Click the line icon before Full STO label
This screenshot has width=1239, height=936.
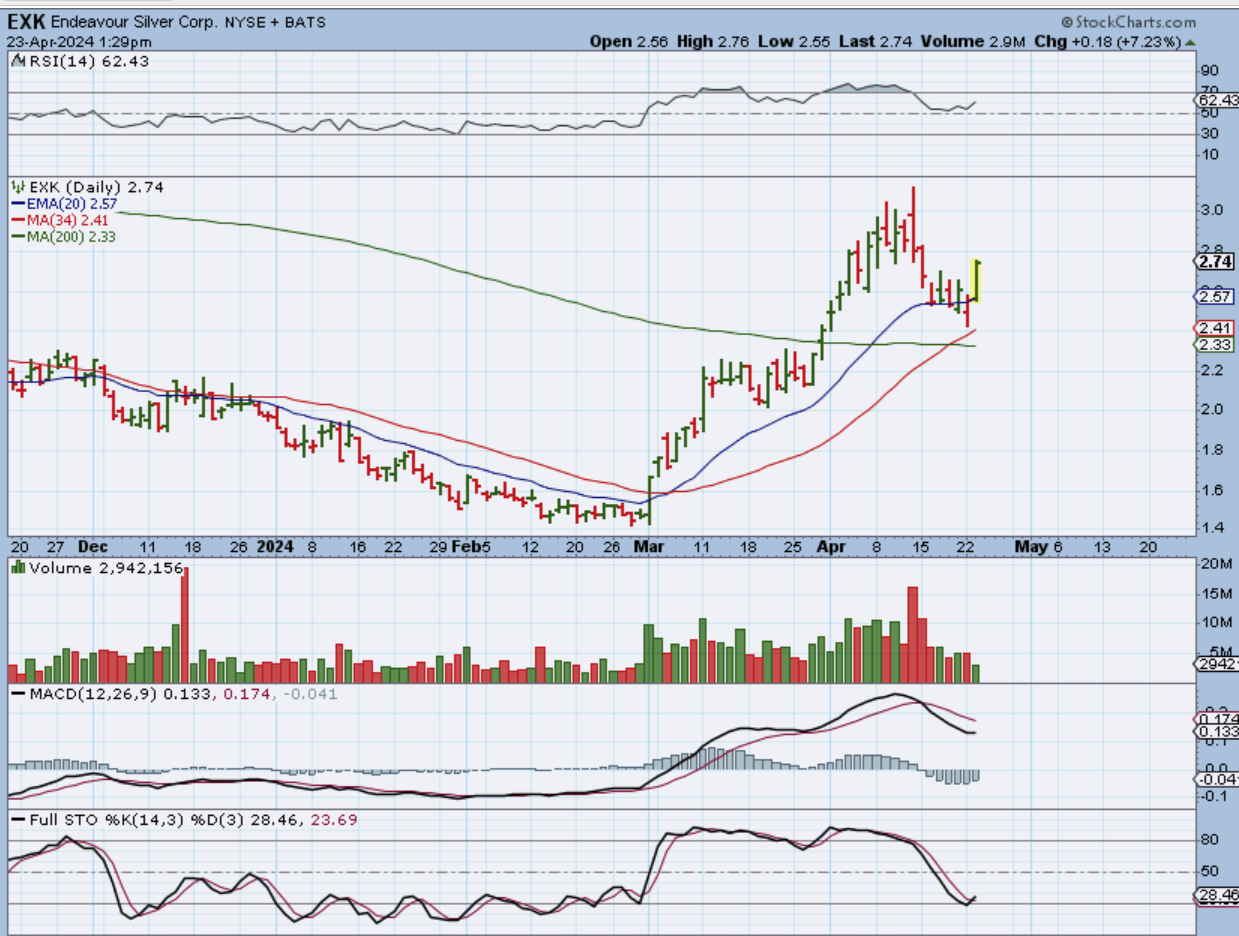click(x=16, y=819)
